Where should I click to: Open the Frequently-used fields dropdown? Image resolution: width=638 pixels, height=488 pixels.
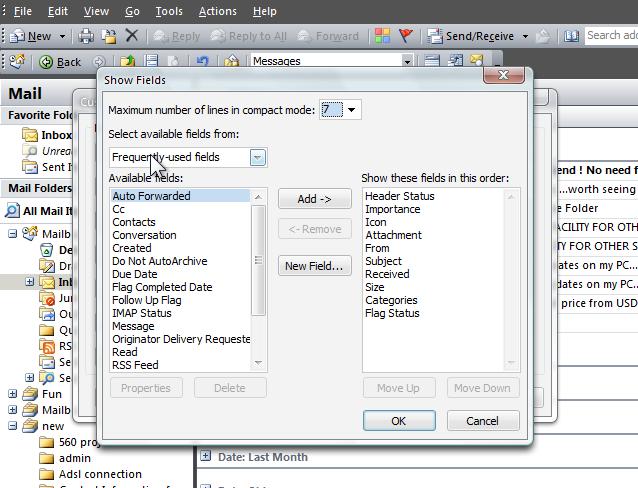(258, 158)
